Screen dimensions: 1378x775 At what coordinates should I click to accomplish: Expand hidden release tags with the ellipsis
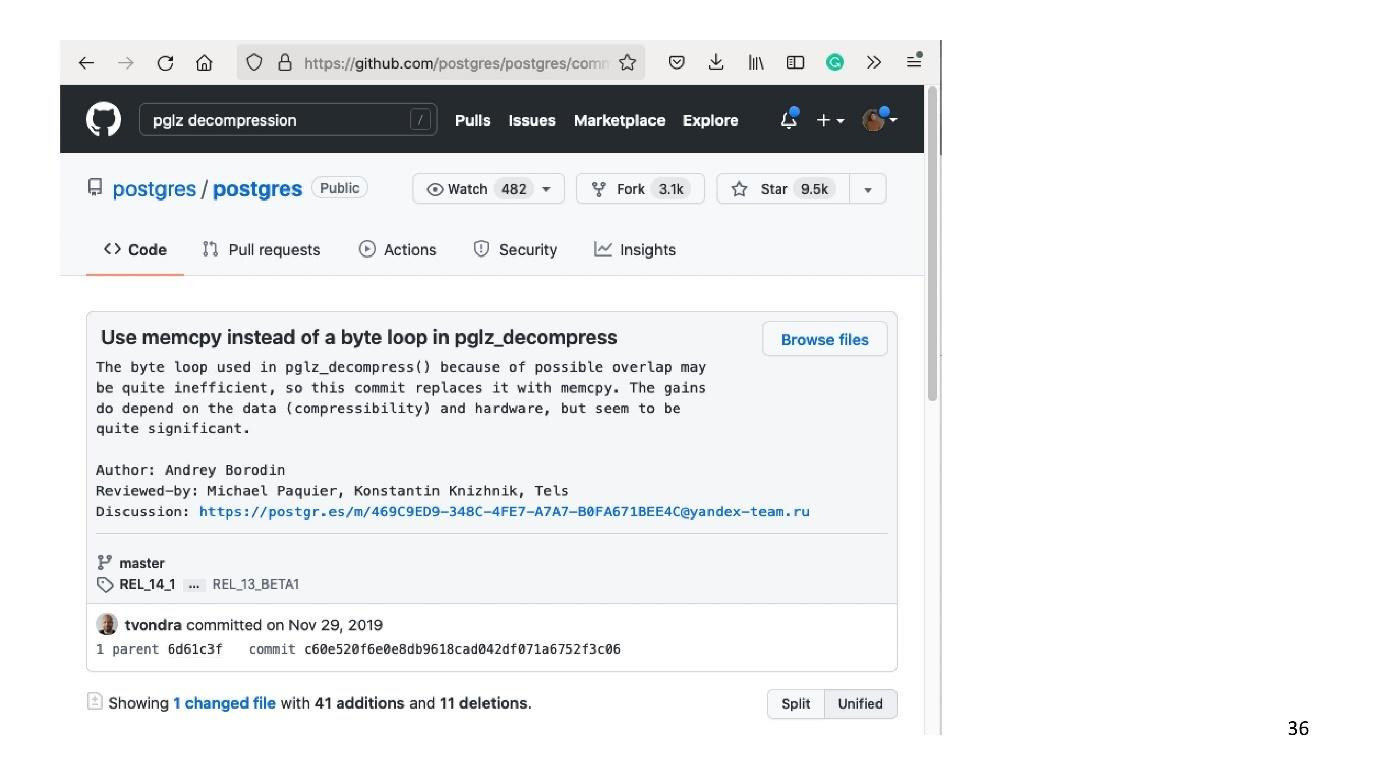tap(194, 584)
